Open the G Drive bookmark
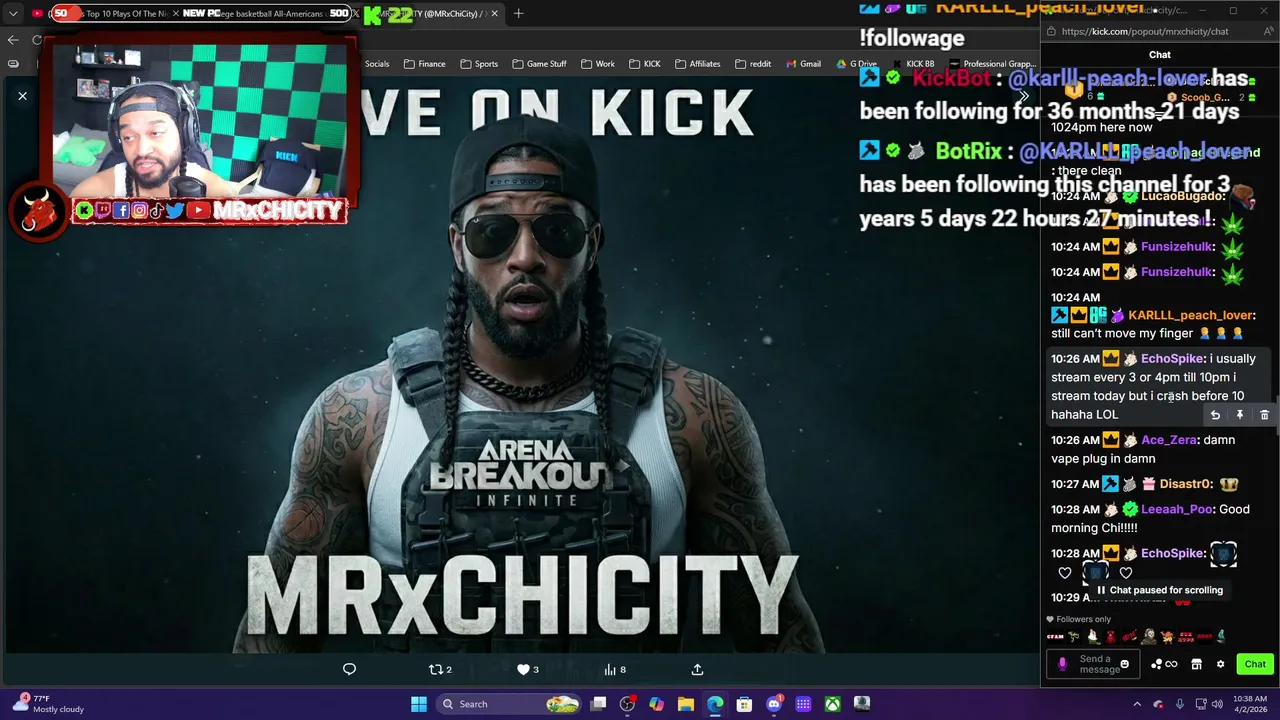 click(x=856, y=64)
